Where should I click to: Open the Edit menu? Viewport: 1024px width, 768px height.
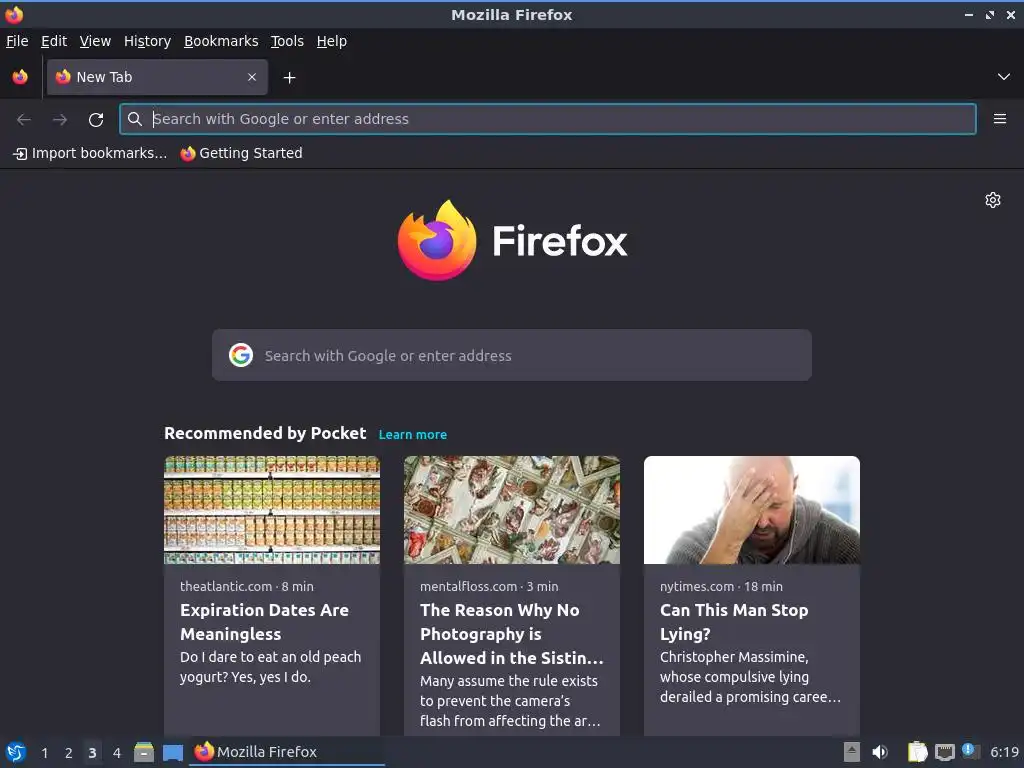click(54, 41)
